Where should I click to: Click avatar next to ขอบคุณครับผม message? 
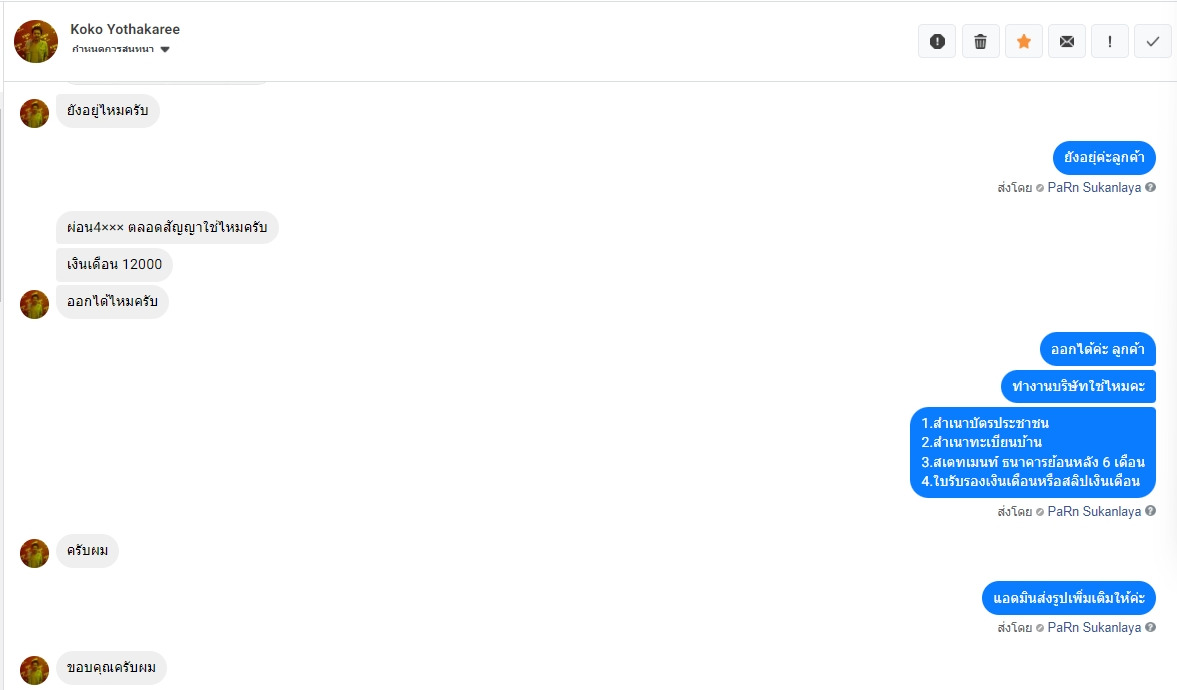point(34,670)
